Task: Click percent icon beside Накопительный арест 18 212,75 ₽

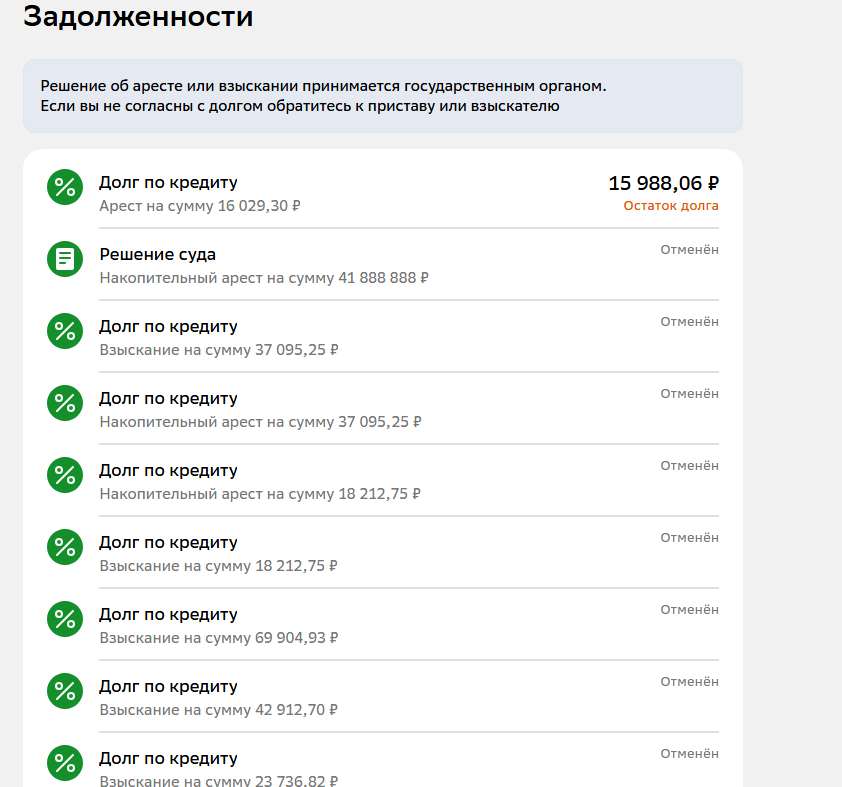Action: click(65, 475)
